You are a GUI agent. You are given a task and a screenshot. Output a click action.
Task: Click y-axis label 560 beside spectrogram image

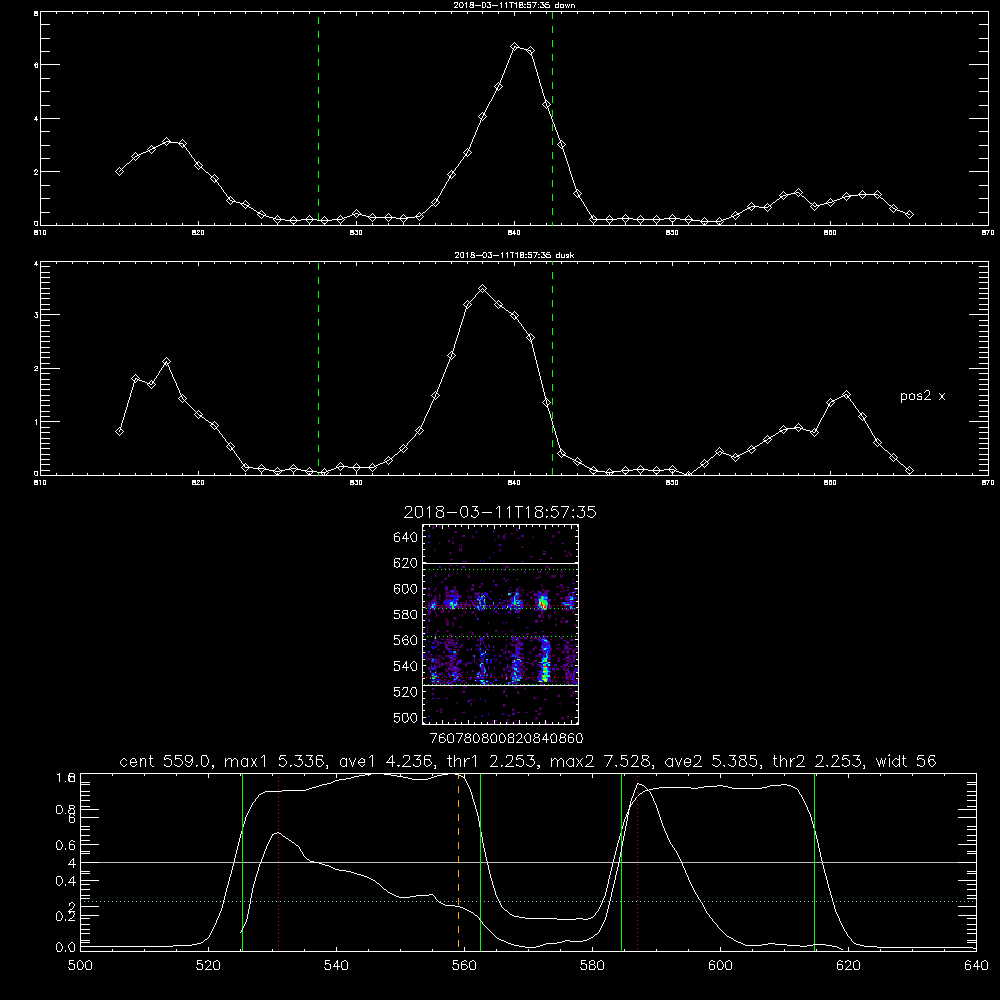[406, 640]
